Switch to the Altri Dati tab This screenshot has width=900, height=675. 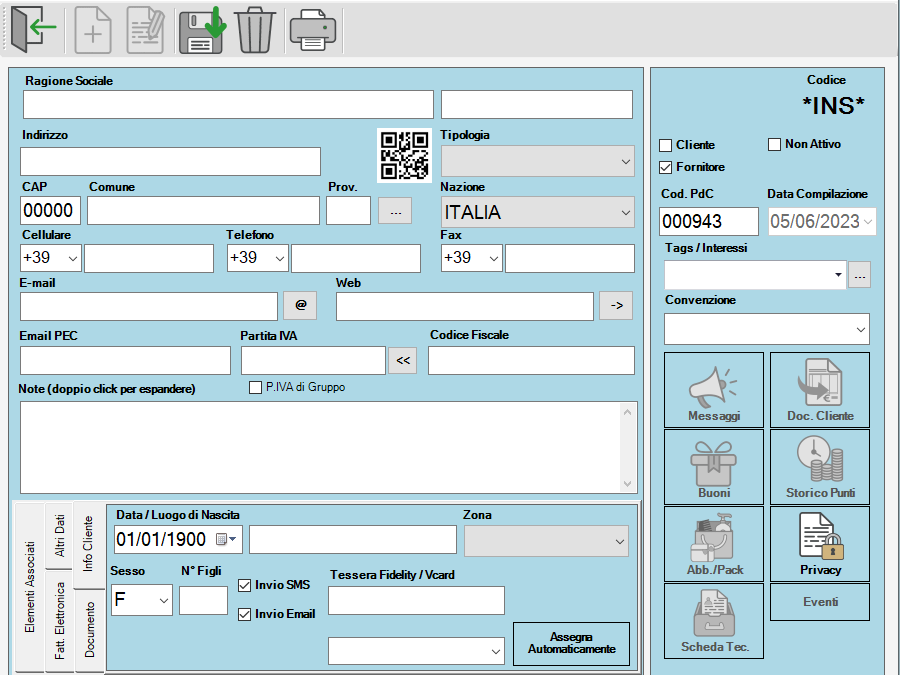click(60, 538)
